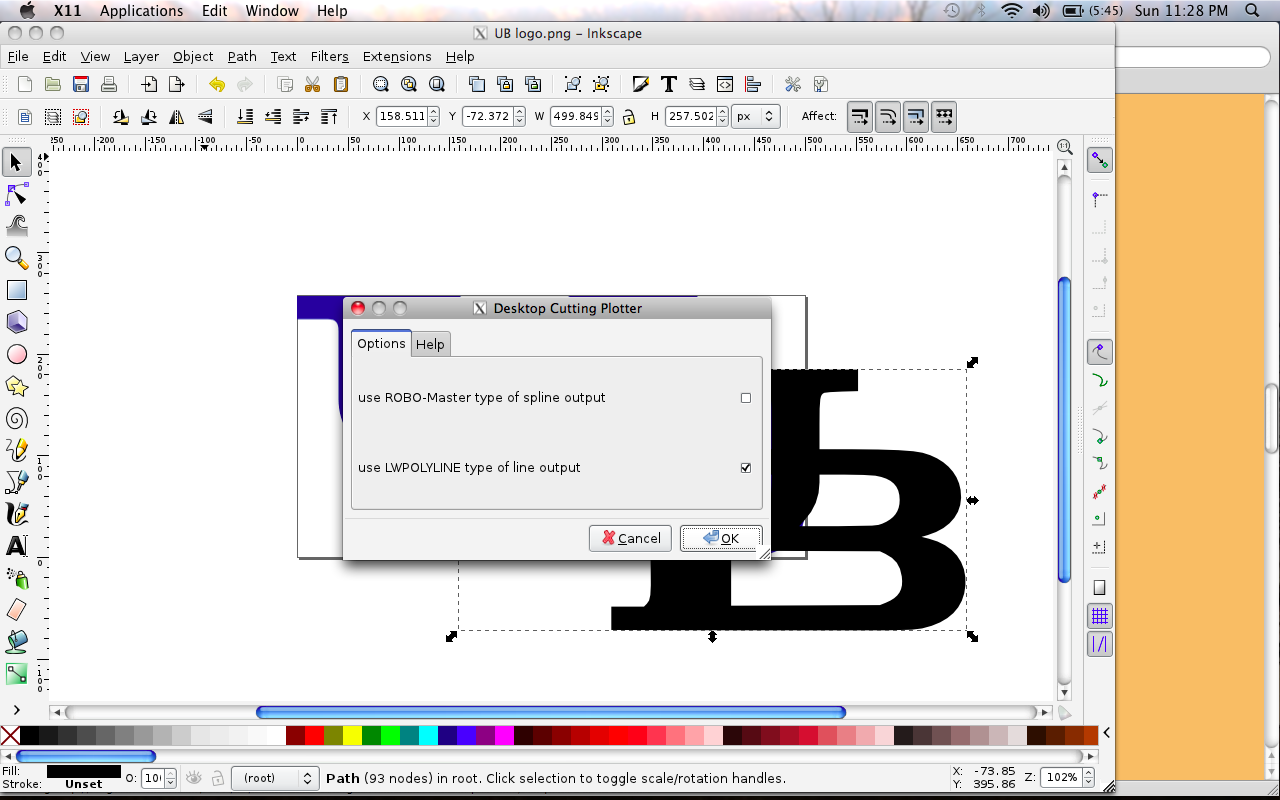Uncheck LWPOLYLINE type of line output
1280x800 pixels.
tap(745, 468)
